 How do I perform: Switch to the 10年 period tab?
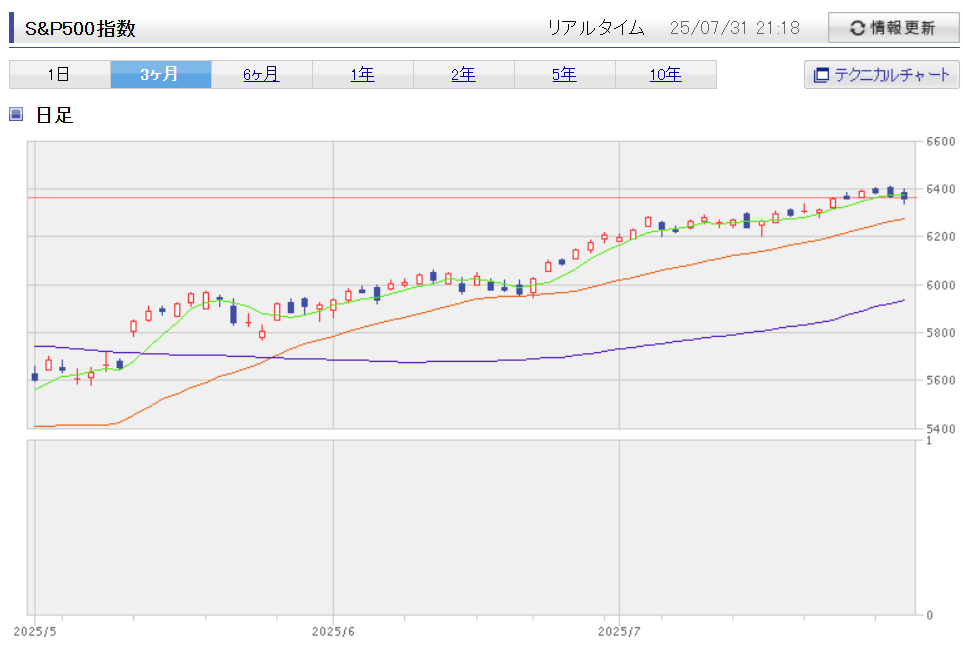pyautogui.click(x=666, y=74)
